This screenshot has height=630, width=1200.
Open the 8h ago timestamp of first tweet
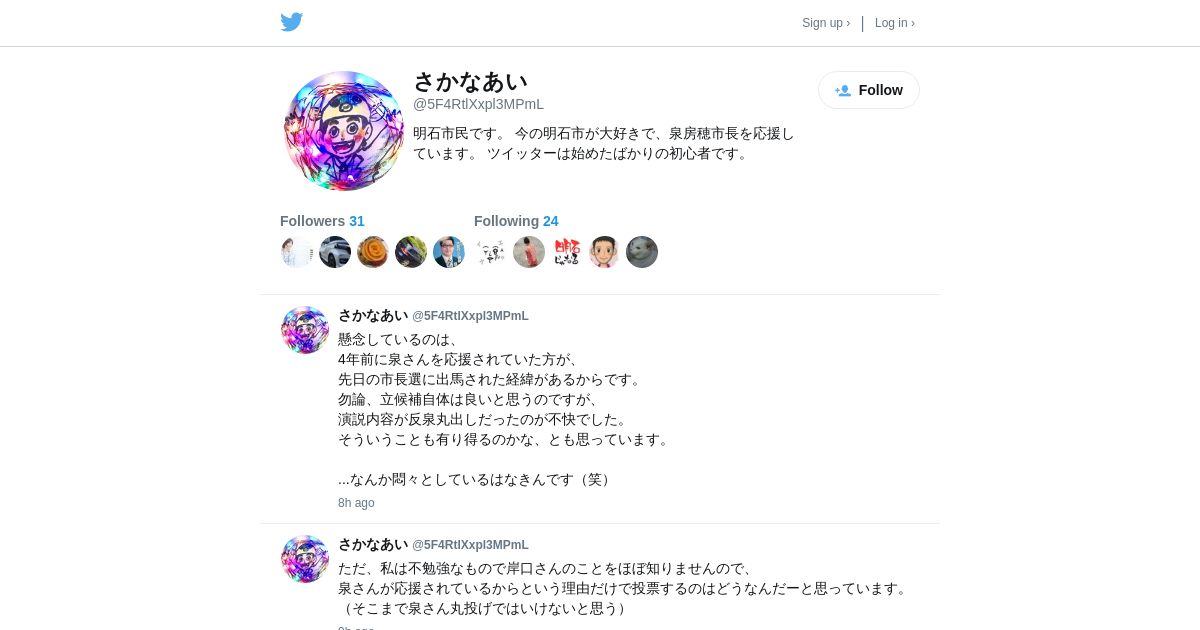click(x=356, y=503)
